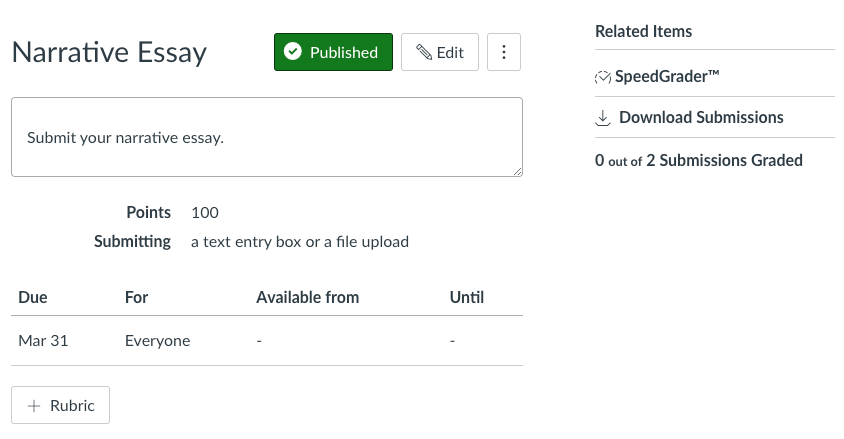Open the SpeedGrader link
This screenshot has height=439, width=844.
pos(667,76)
